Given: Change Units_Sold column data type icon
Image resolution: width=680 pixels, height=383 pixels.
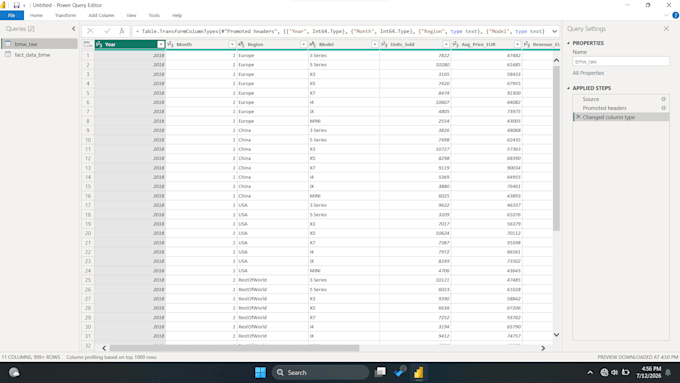Looking at the screenshot, I should click(x=384, y=44).
